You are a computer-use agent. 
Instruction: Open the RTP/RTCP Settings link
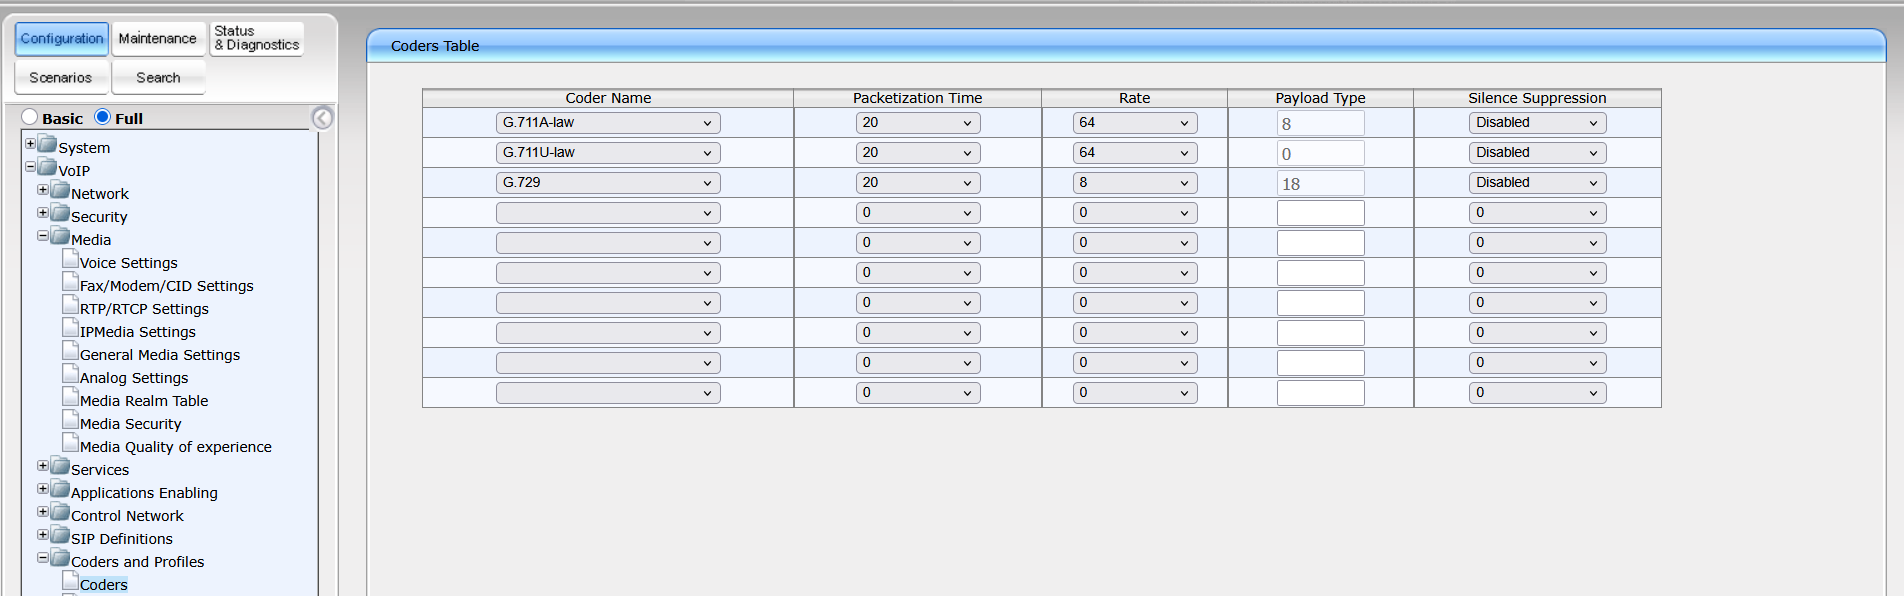[x=144, y=309]
